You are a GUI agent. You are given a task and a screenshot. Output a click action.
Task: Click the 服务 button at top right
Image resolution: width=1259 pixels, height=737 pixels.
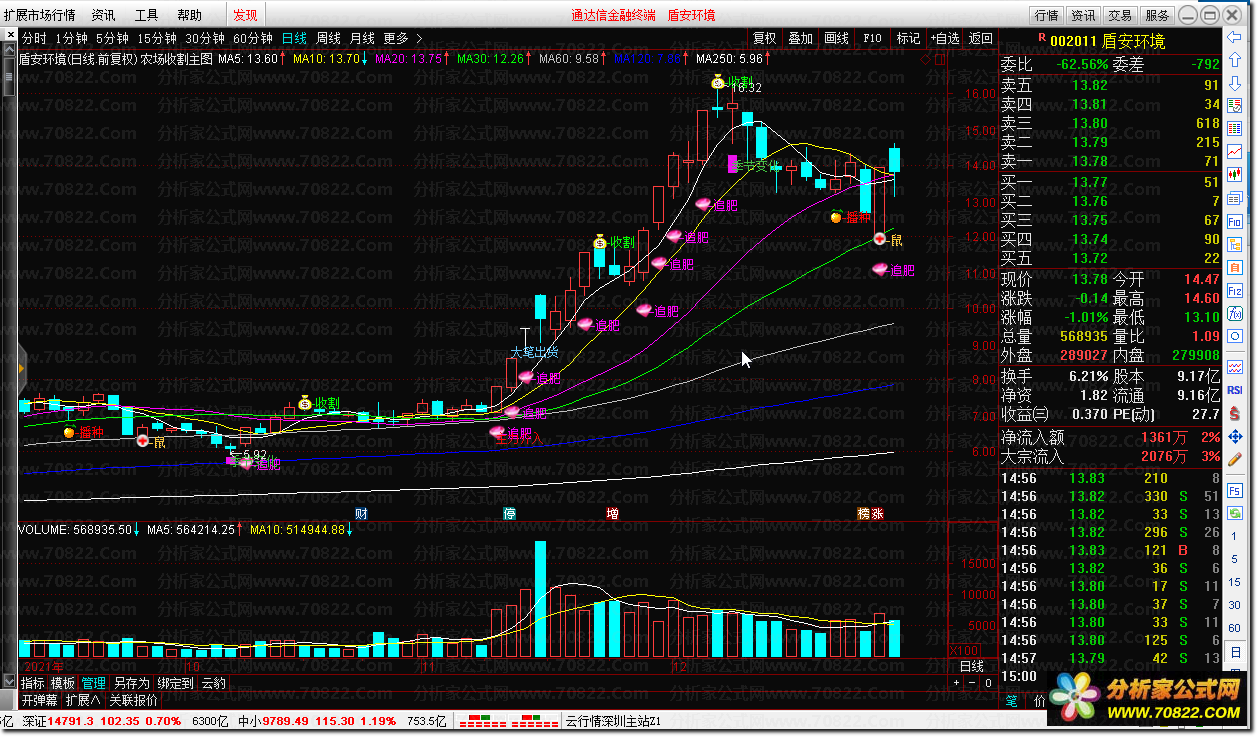click(1157, 15)
